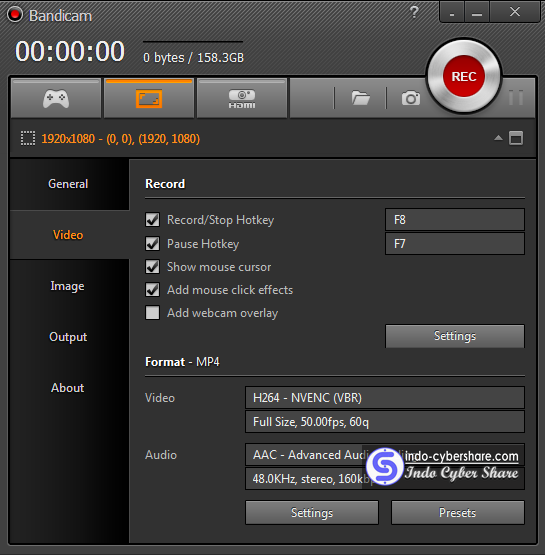Open the Image tab
The image size is (545, 555).
pyautogui.click(x=68, y=286)
